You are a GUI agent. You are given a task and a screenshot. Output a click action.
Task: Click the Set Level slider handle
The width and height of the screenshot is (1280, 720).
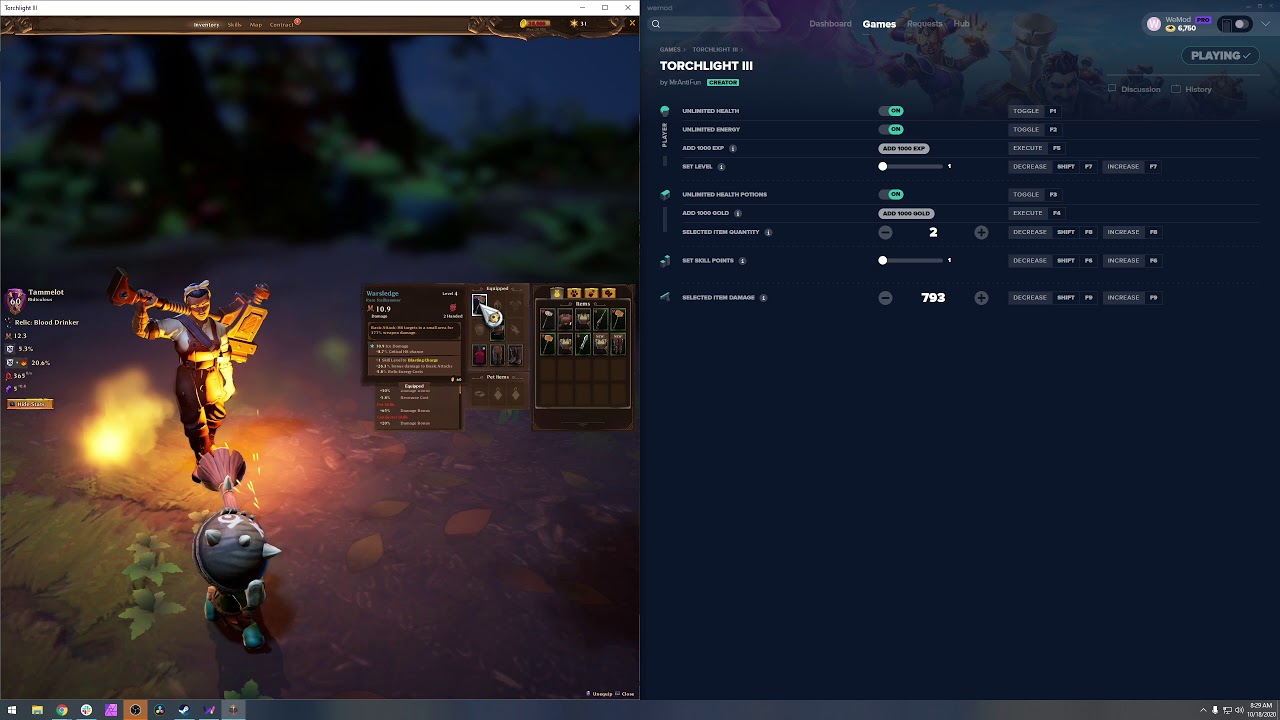883,167
